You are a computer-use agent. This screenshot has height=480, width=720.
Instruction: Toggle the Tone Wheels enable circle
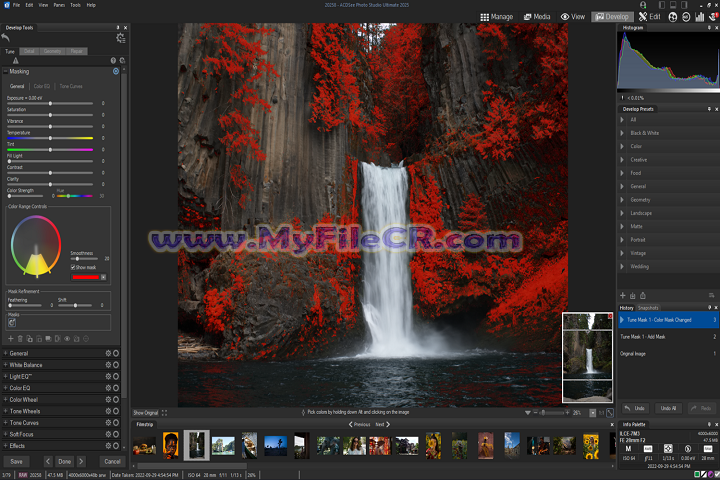click(116, 411)
